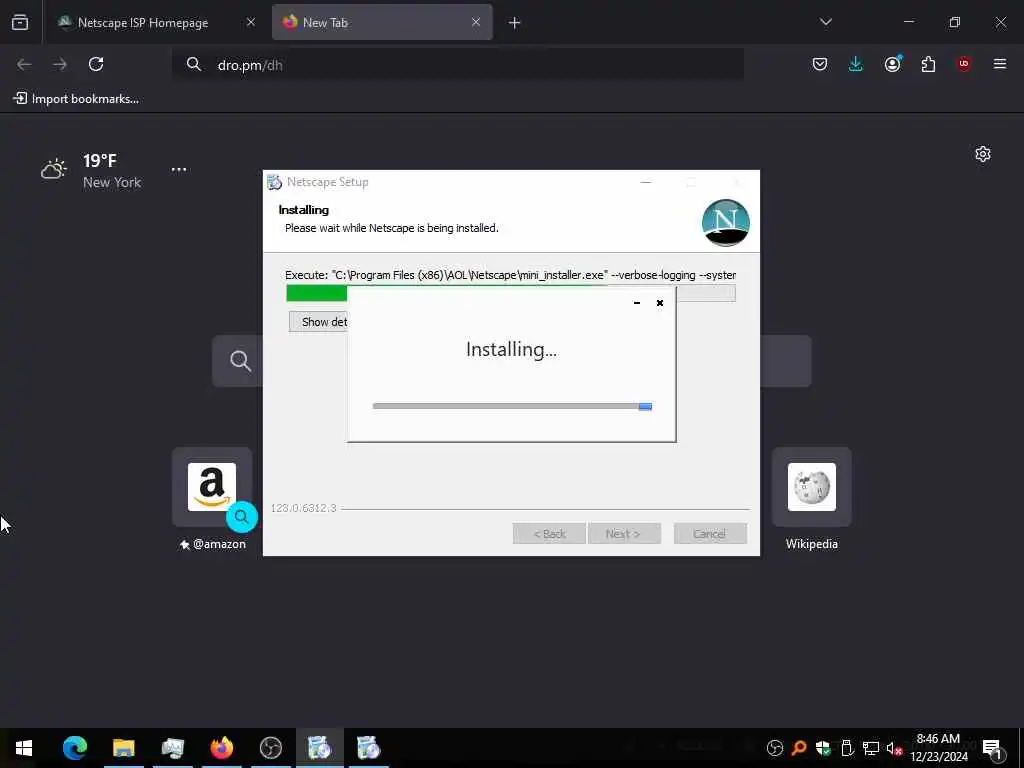This screenshot has height=768, width=1024.
Task: Open the Wikipedia shortcut tile
Action: pyautogui.click(x=812, y=487)
